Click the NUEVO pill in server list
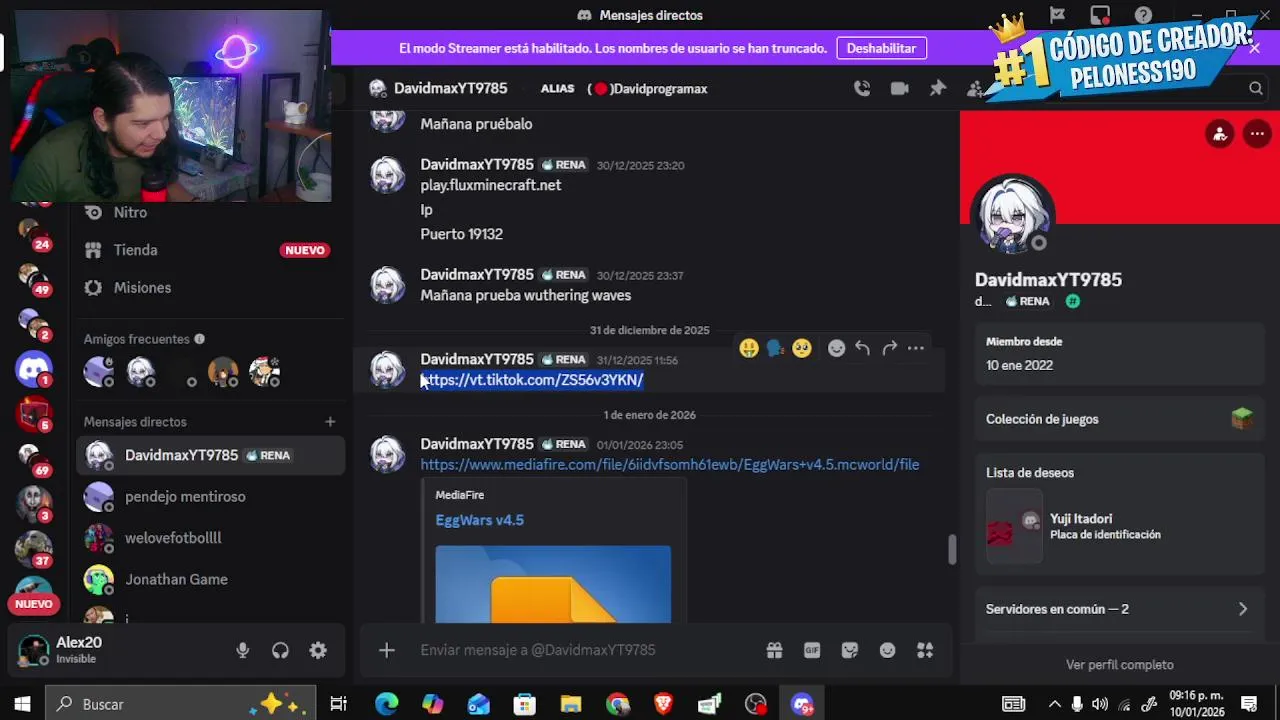The image size is (1280, 720). (x=33, y=604)
